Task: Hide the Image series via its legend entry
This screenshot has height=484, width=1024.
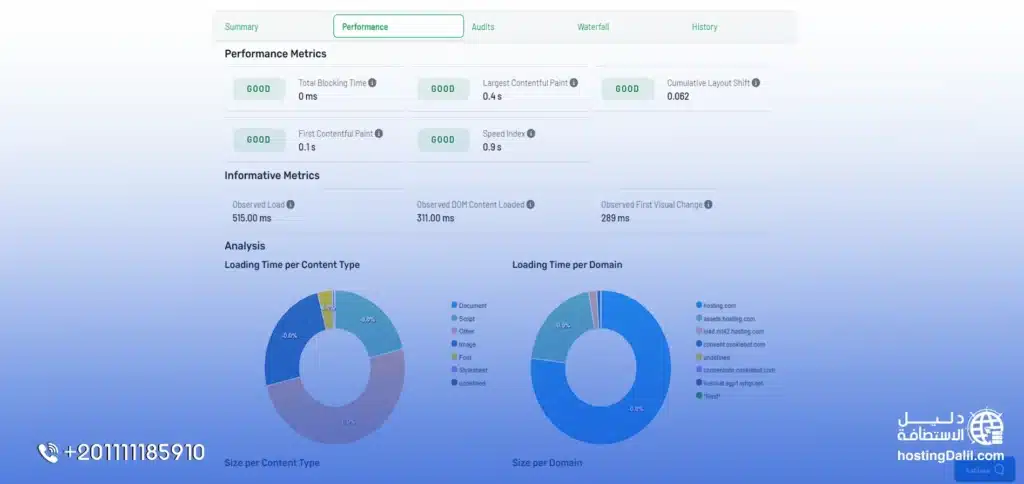Action: tap(466, 344)
